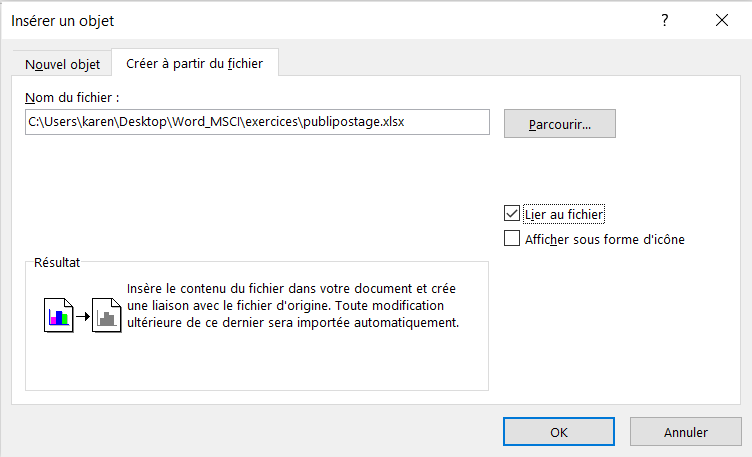Click the Résultat group heading
752x457 pixels.
coord(57,262)
